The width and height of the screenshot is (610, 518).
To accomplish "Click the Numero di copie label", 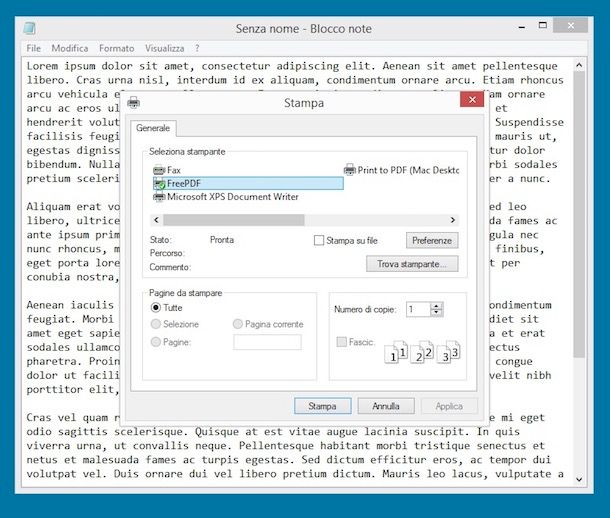I will coord(365,310).
